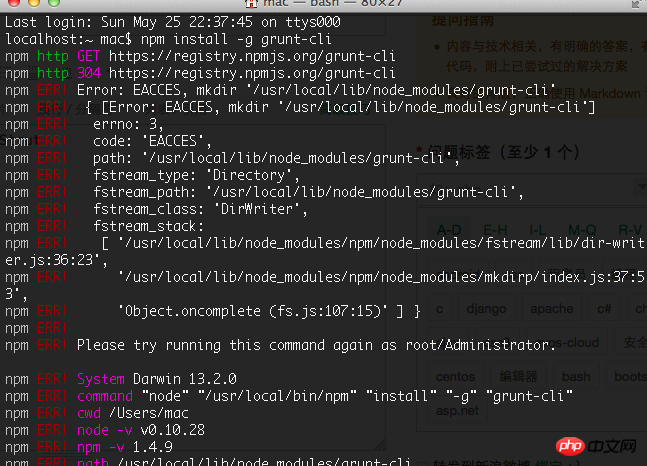The image size is (647, 466).
Task: Click the magenta '304' status code
Action: [x=89, y=73]
